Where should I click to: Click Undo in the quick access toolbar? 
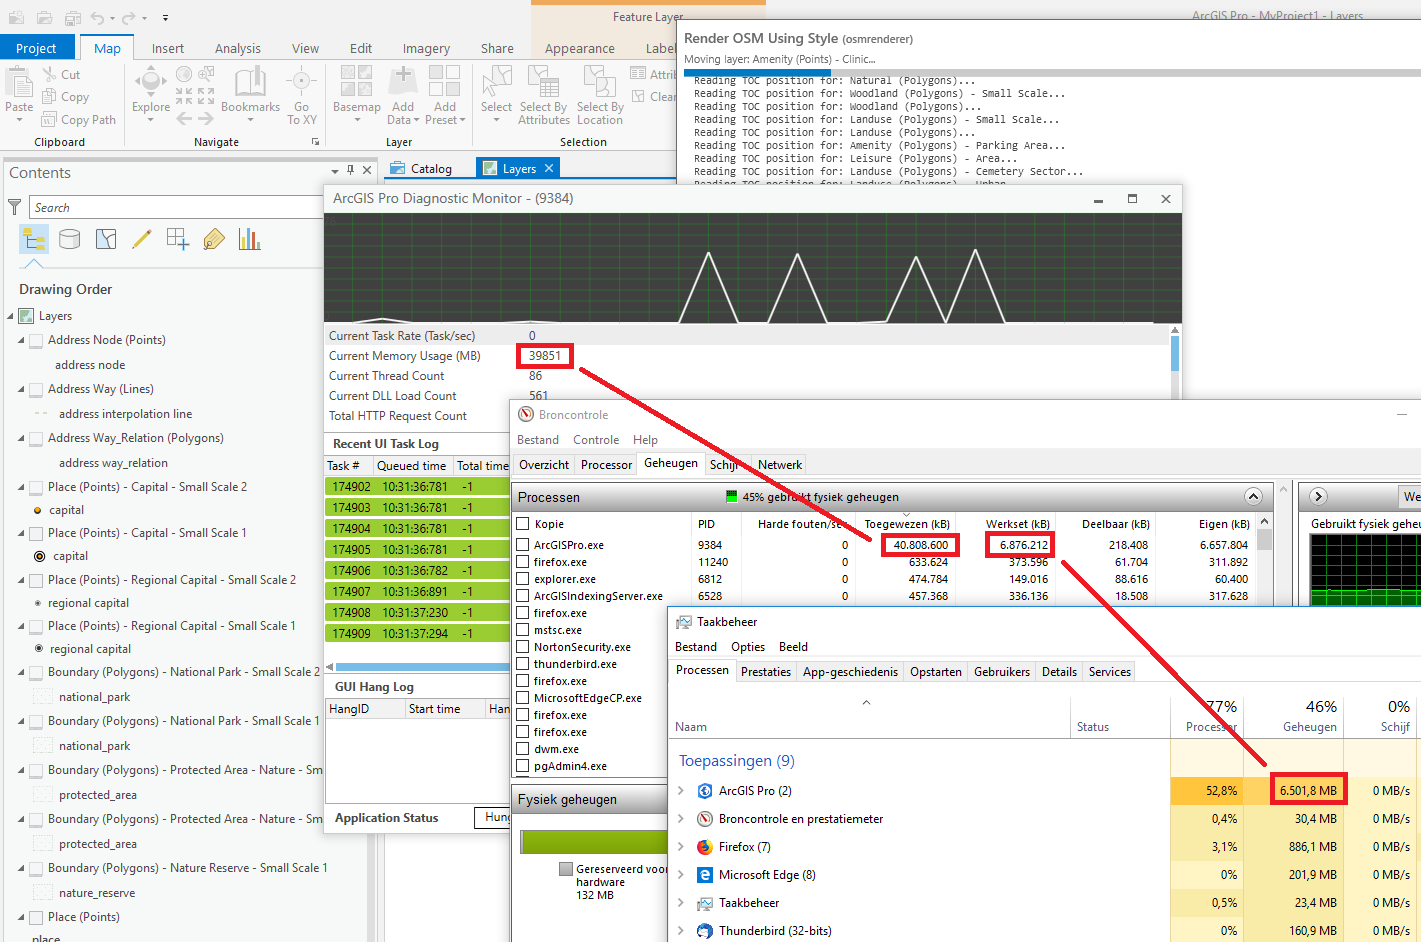pos(97,18)
